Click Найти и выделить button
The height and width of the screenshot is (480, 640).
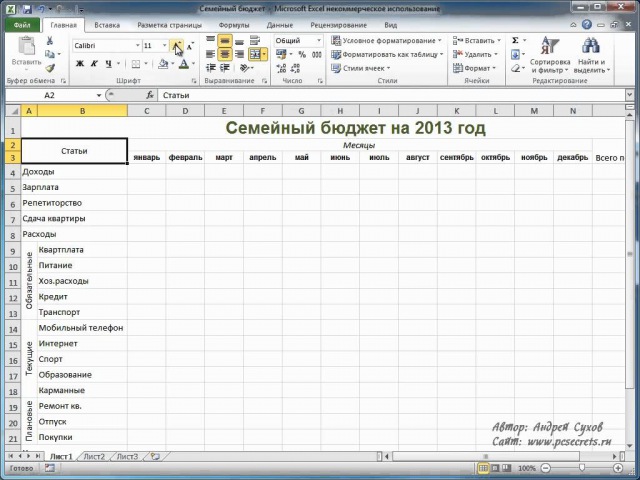[591, 54]
